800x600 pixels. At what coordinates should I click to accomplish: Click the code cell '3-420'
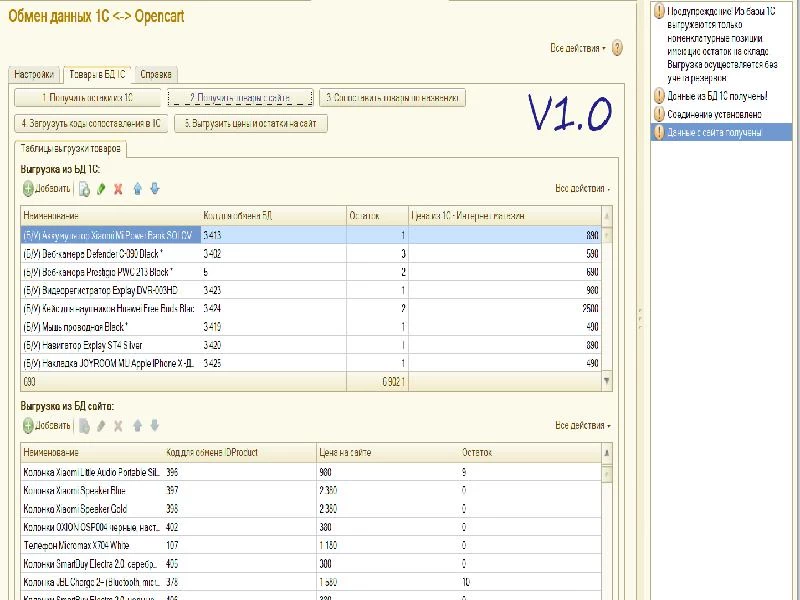(x=273, y=345)
